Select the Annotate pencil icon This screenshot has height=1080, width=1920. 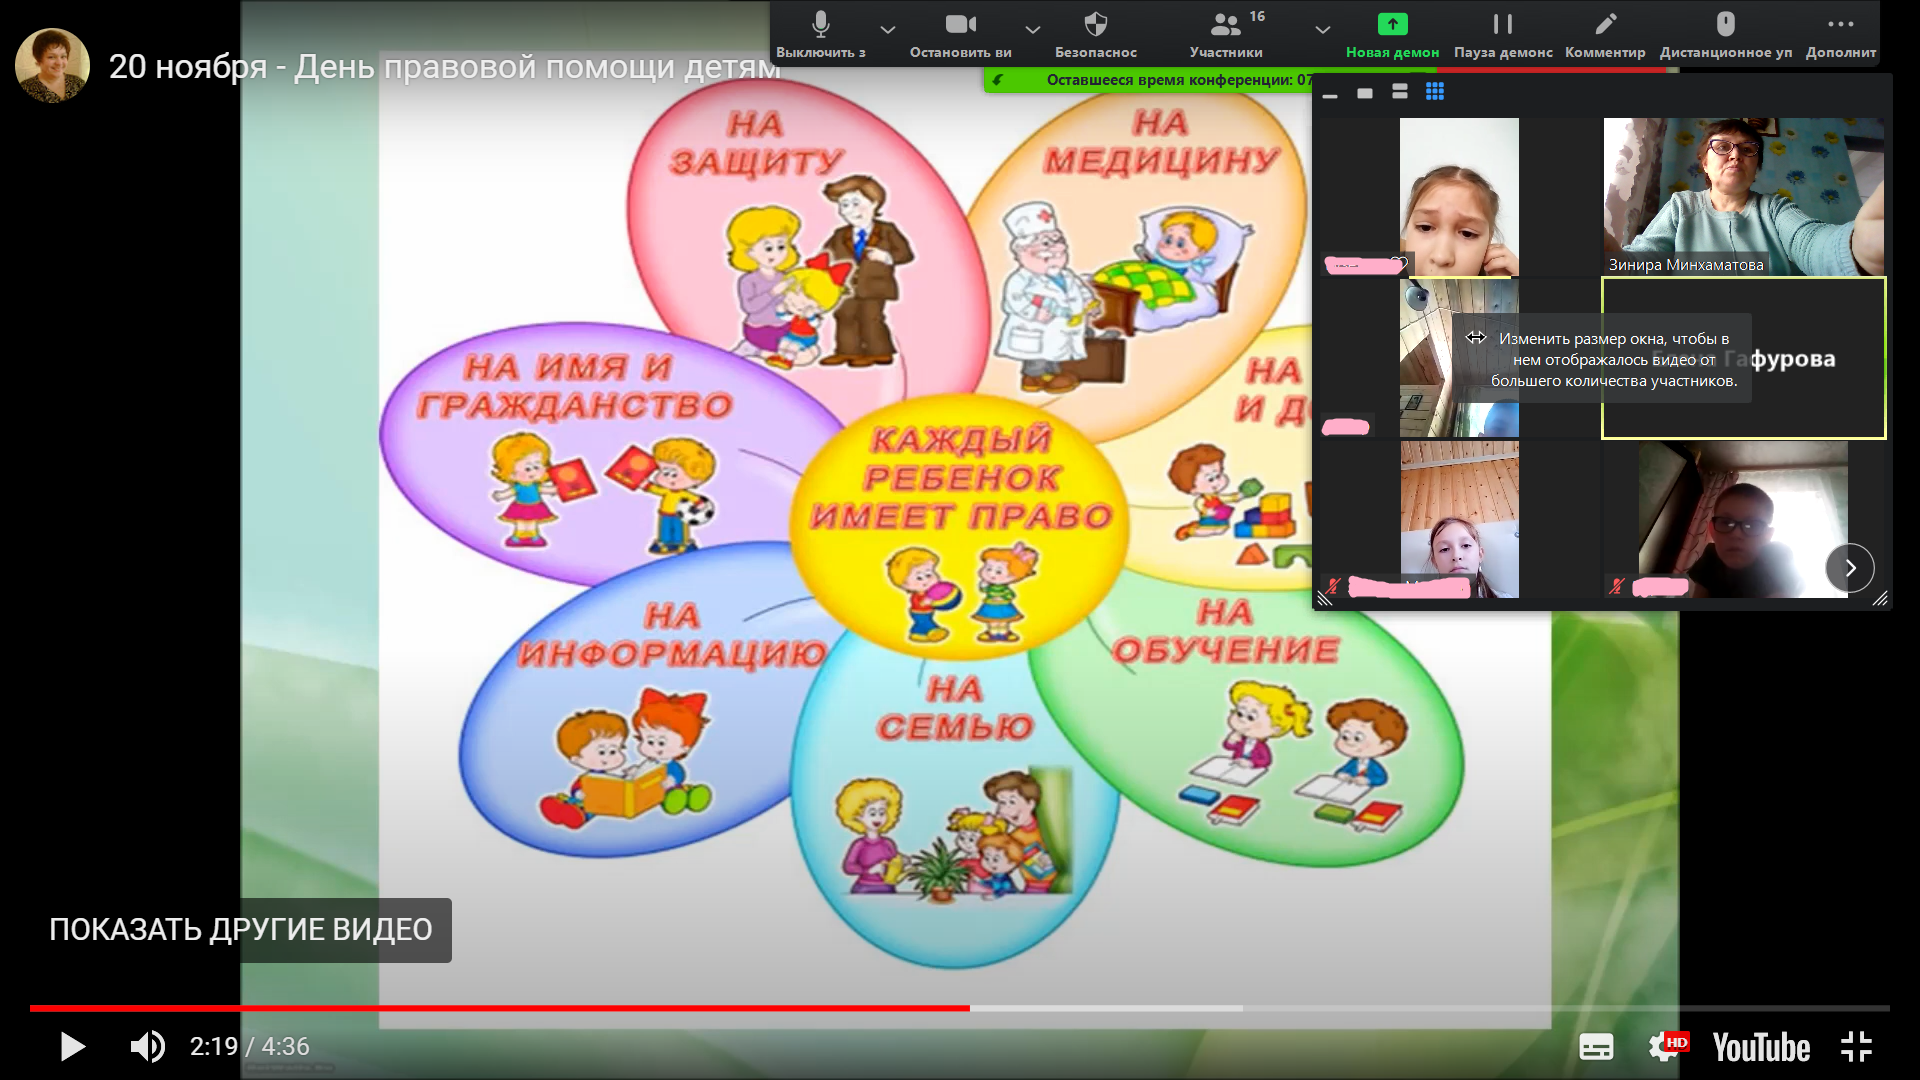click(1605, 25)
